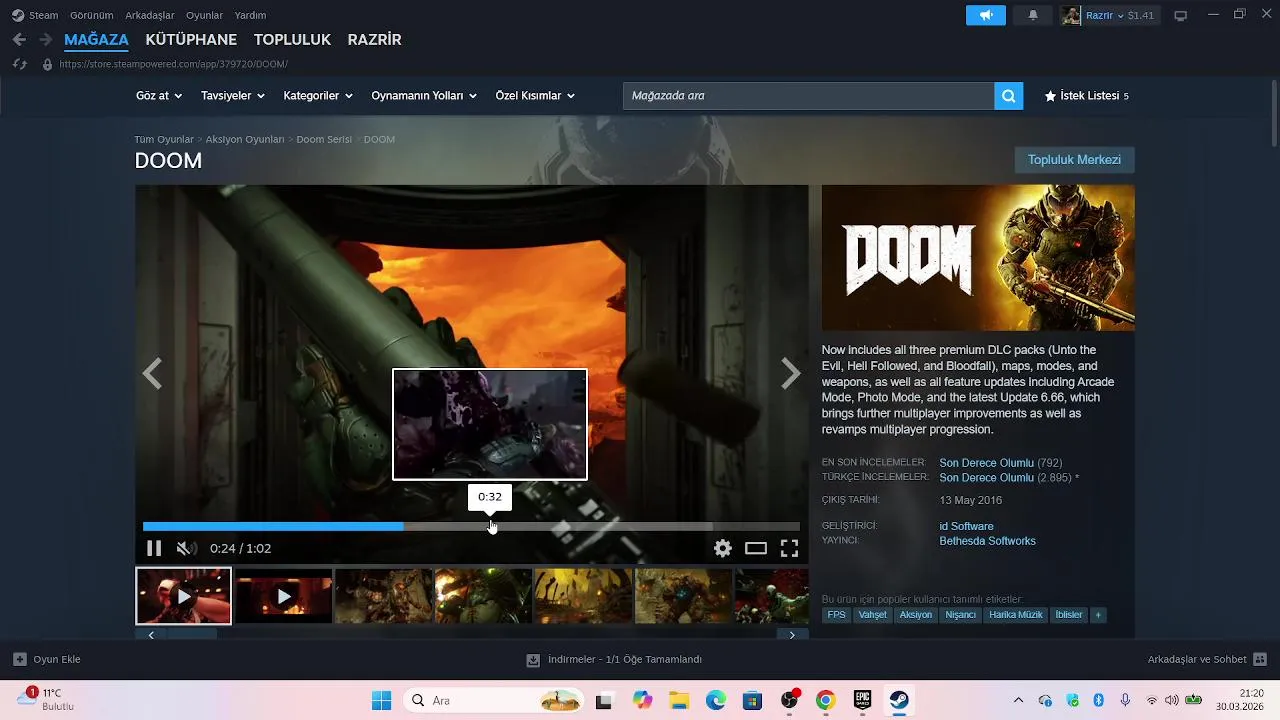Switch to the KÜTÜPHANE tab
This screenshot has width=1280, height=720.
[x=191, y=40]
